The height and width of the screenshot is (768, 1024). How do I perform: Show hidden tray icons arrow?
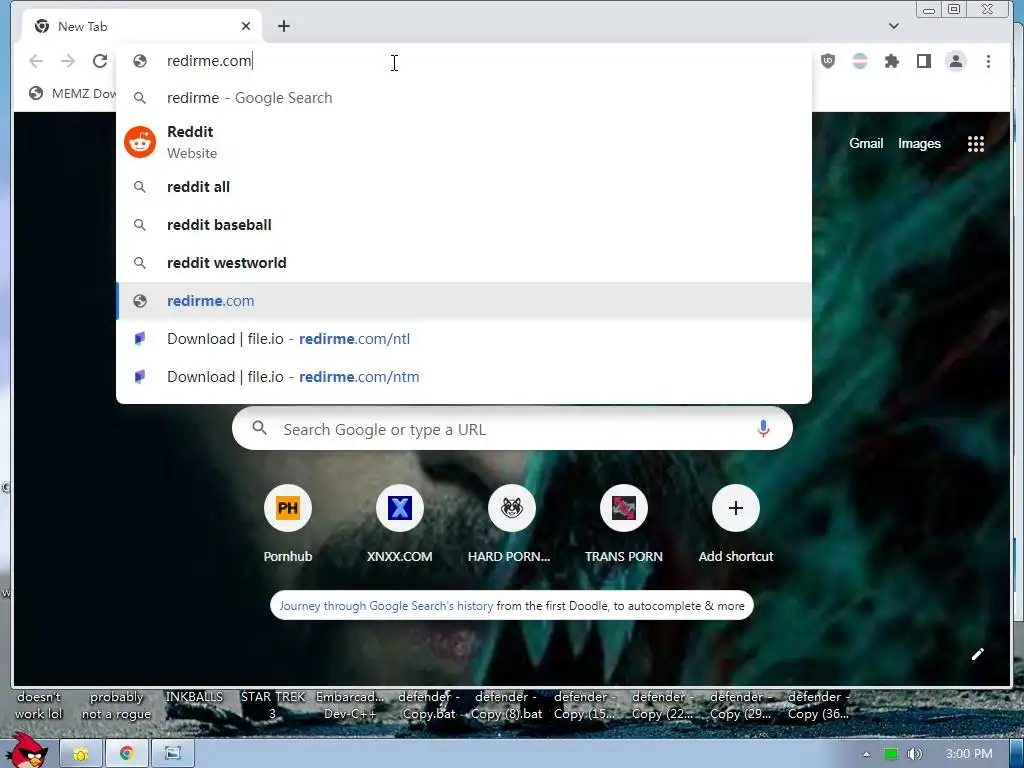[x=866, y=754]
